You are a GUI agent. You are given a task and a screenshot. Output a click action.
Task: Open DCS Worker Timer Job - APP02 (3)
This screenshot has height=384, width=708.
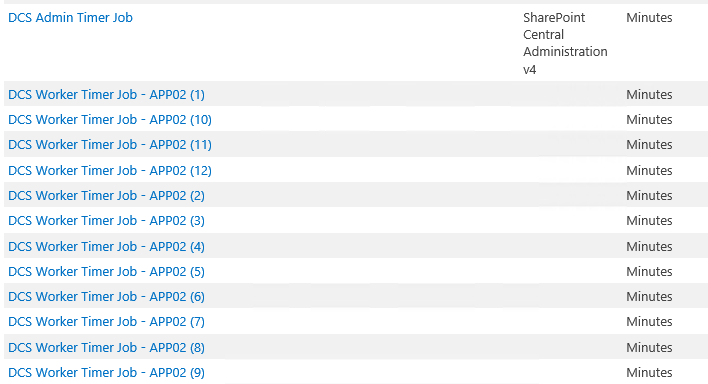(107, 220)
